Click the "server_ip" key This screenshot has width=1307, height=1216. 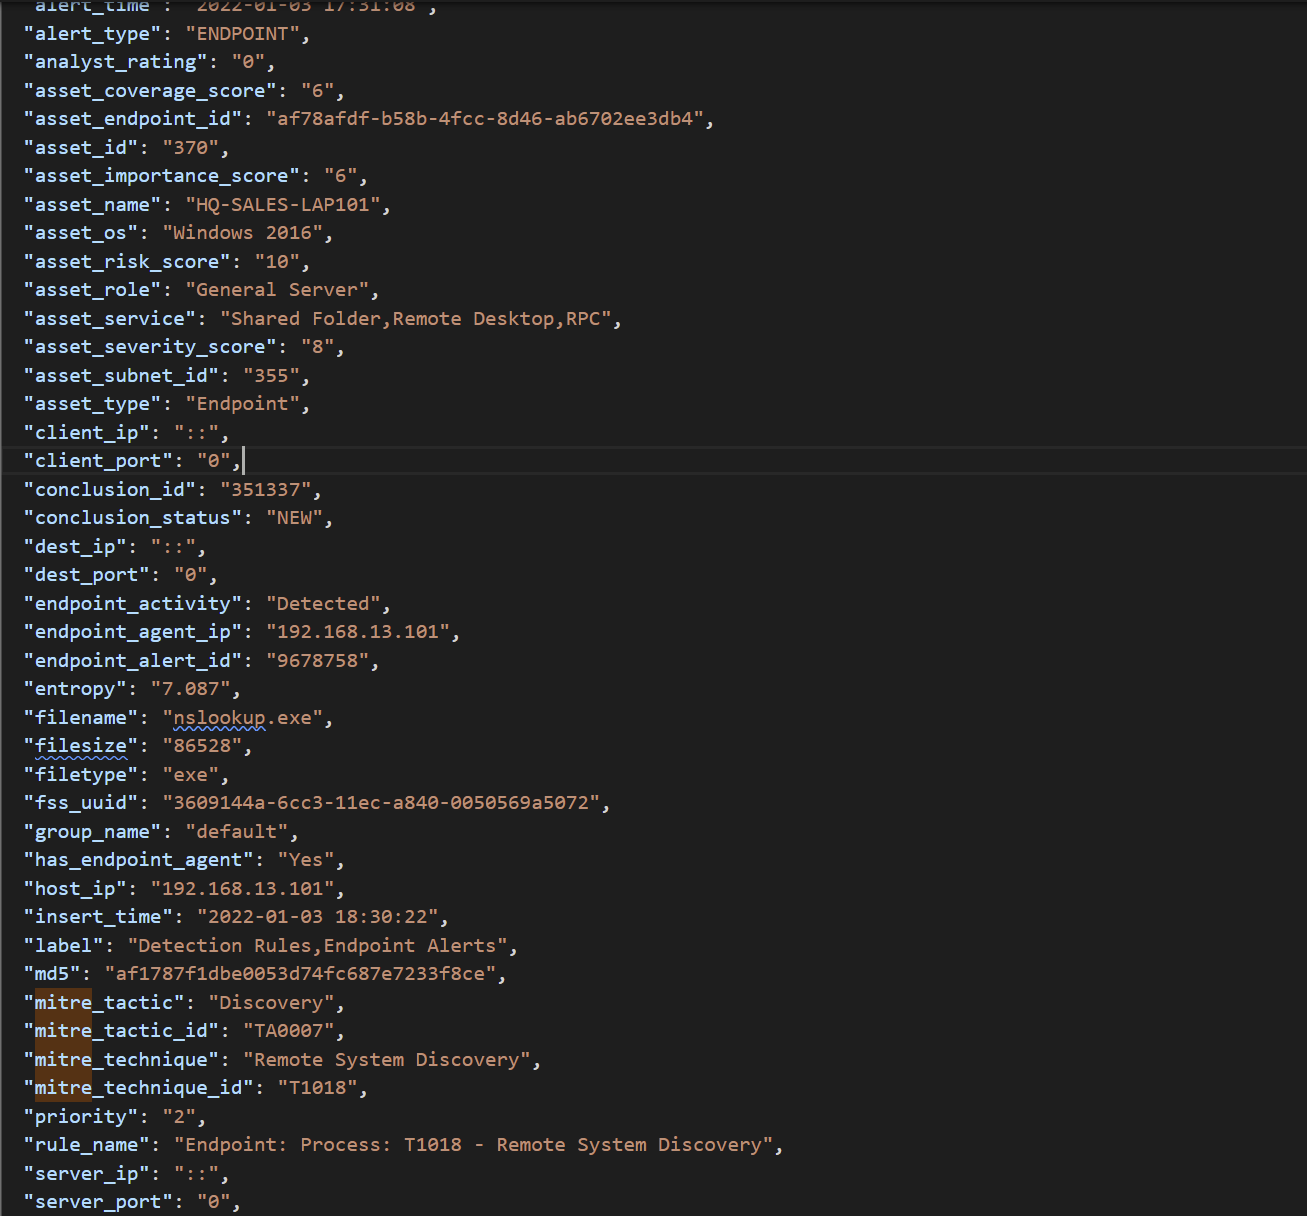(87, 1174)
